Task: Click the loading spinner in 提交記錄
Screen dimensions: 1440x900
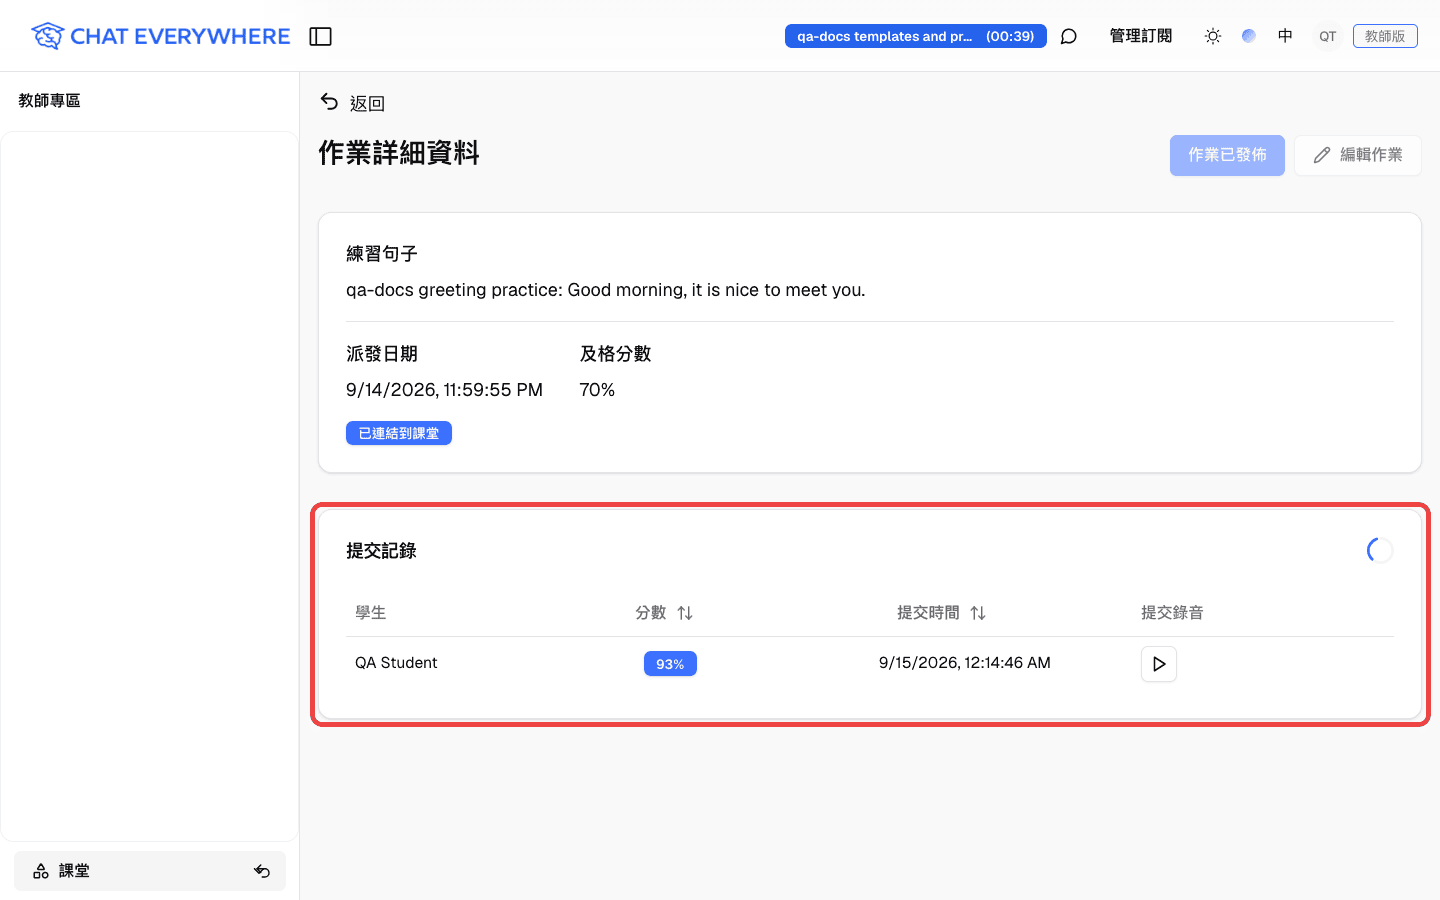Action: (1380, 550)
